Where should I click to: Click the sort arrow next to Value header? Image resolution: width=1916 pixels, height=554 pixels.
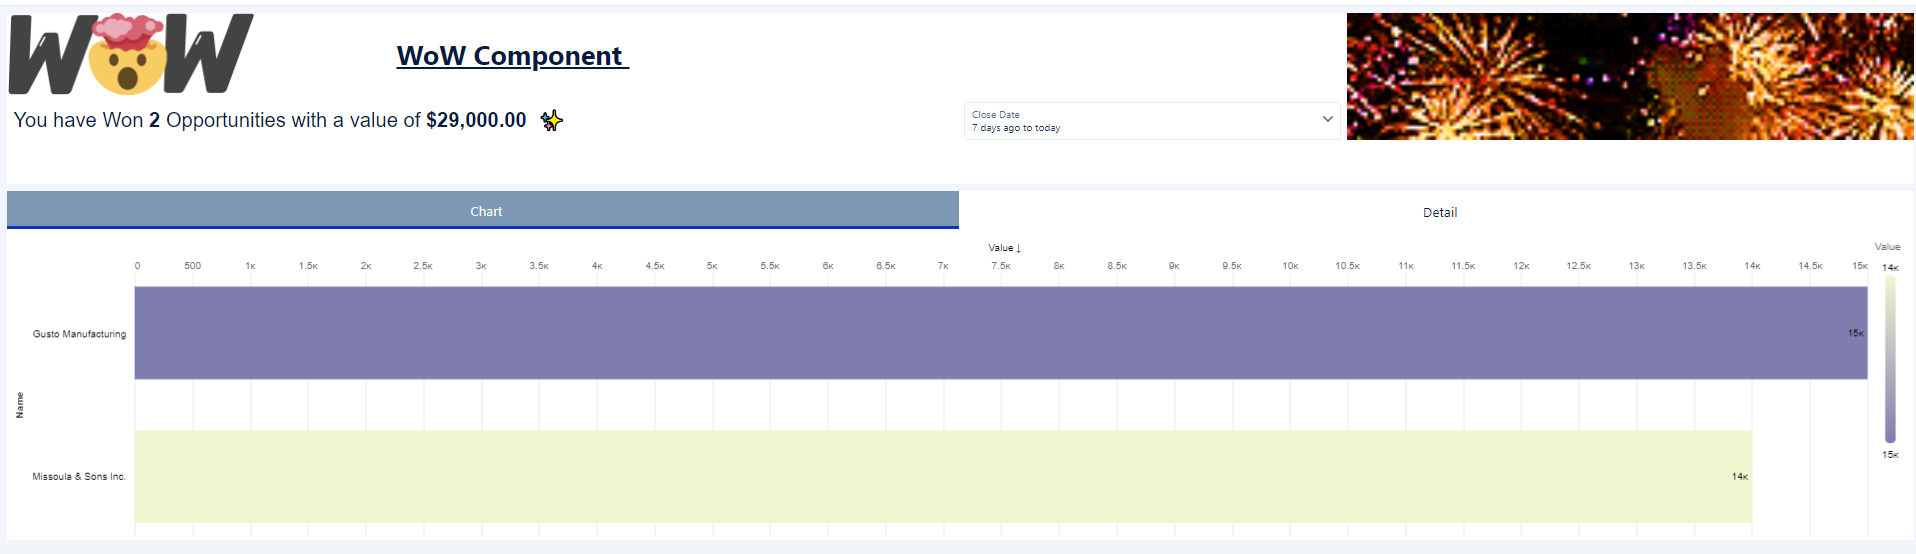coord(1018,248)
